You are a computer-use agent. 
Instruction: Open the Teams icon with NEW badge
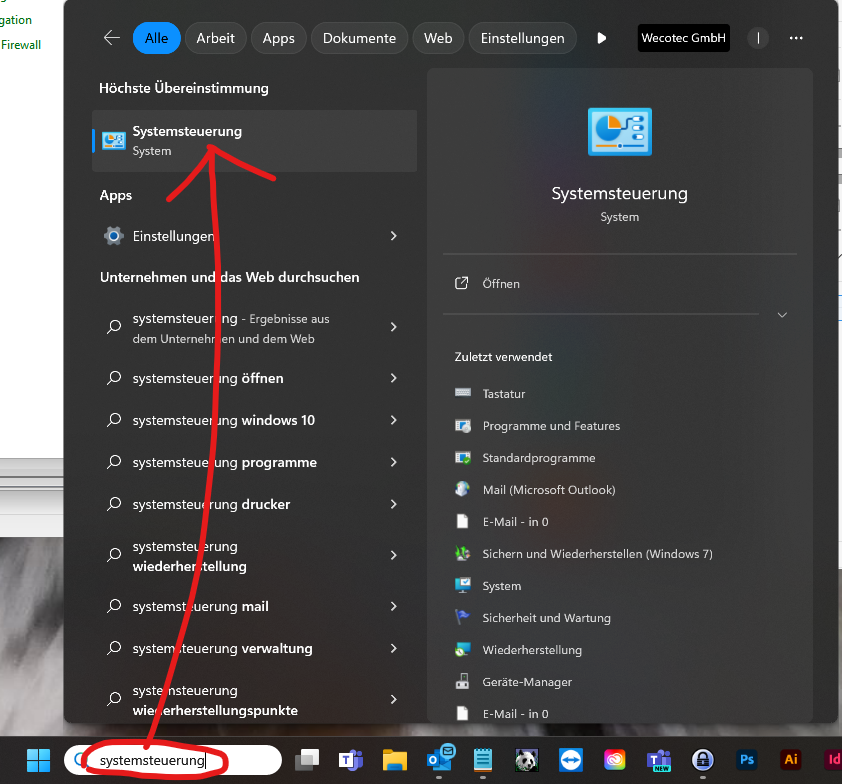click(659, 760)
